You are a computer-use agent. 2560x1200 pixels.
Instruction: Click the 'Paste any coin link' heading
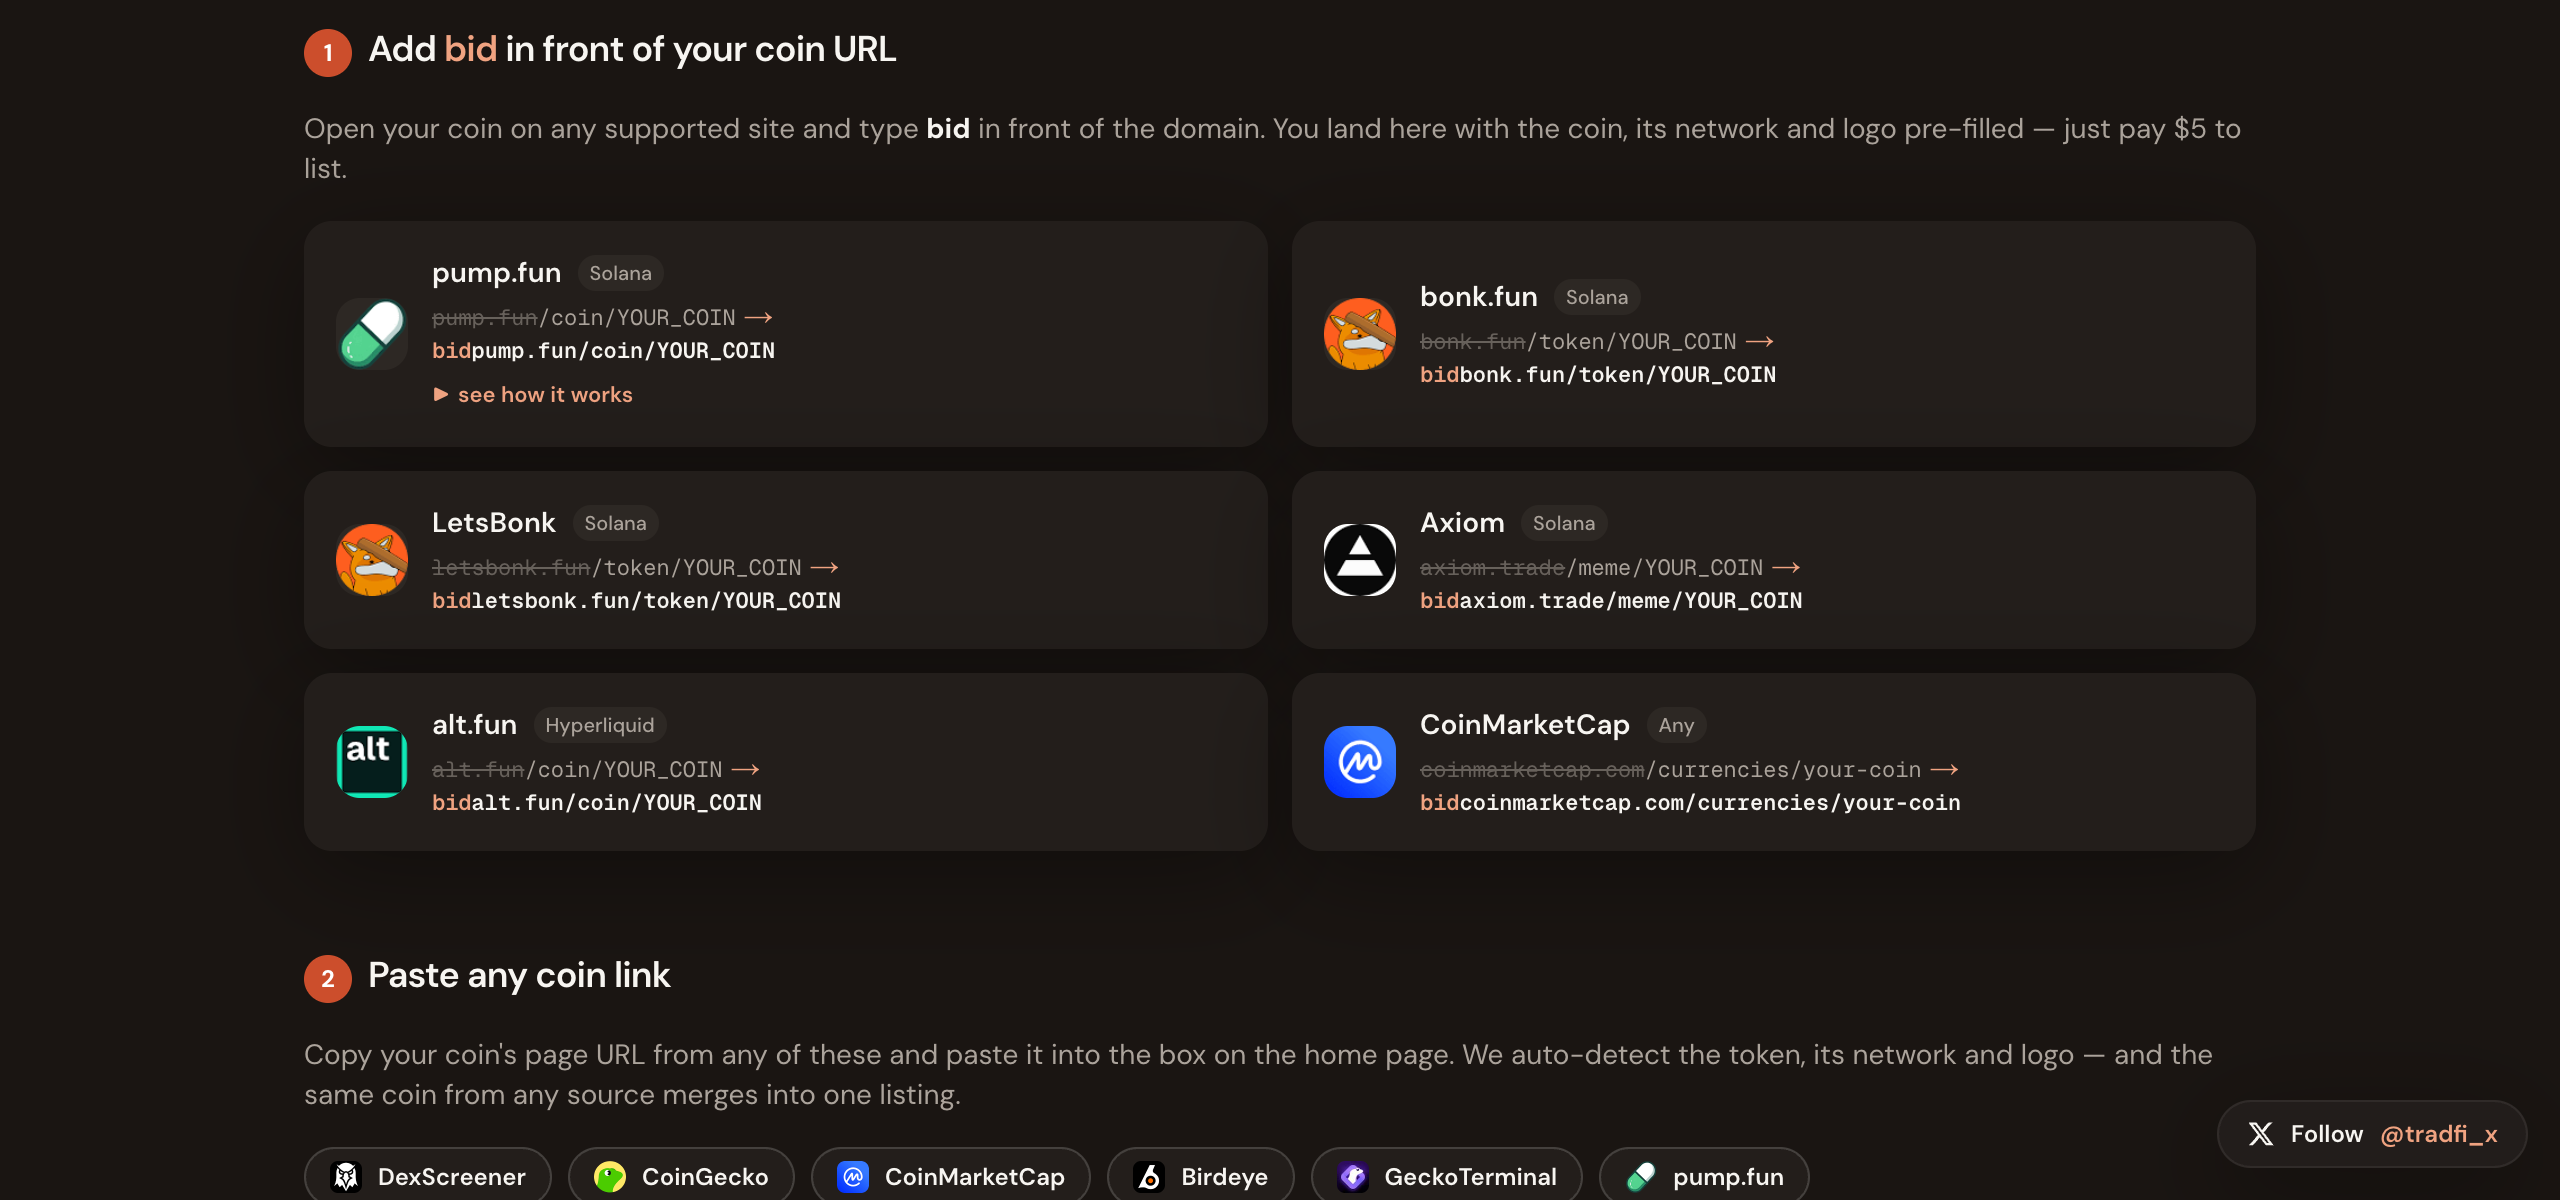pyautogui.click(x=519, y=976)
